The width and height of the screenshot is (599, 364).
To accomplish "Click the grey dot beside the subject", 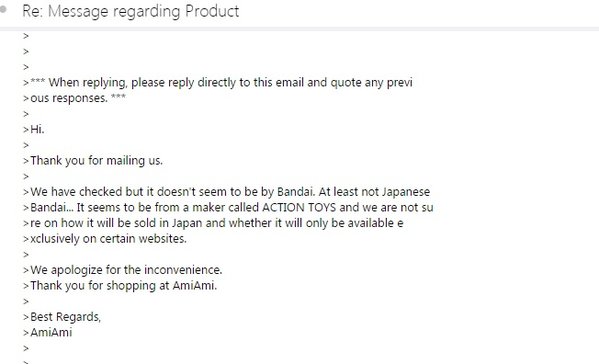I will pyautogui.click(x=3, y=9).
